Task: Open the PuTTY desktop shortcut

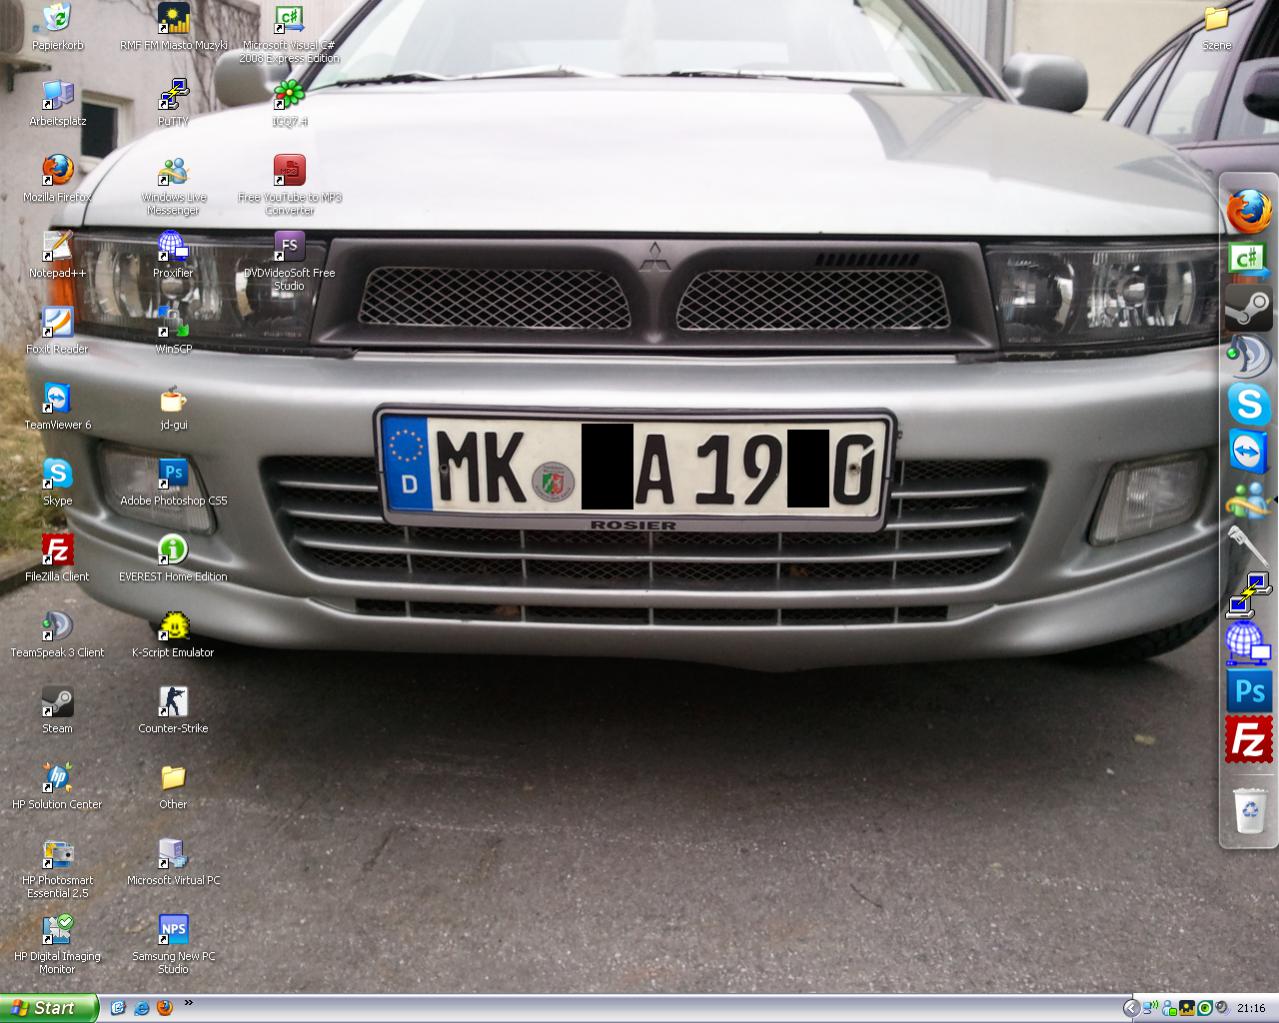Action: point(173,103)
